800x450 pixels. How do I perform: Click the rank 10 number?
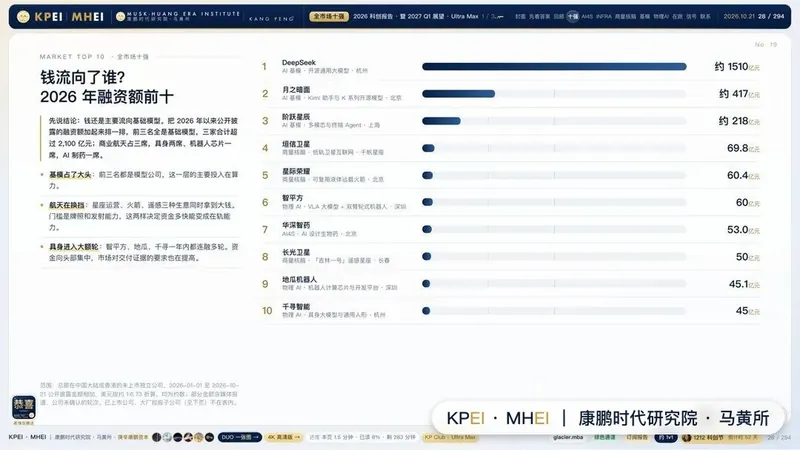[x=267, y=311]
